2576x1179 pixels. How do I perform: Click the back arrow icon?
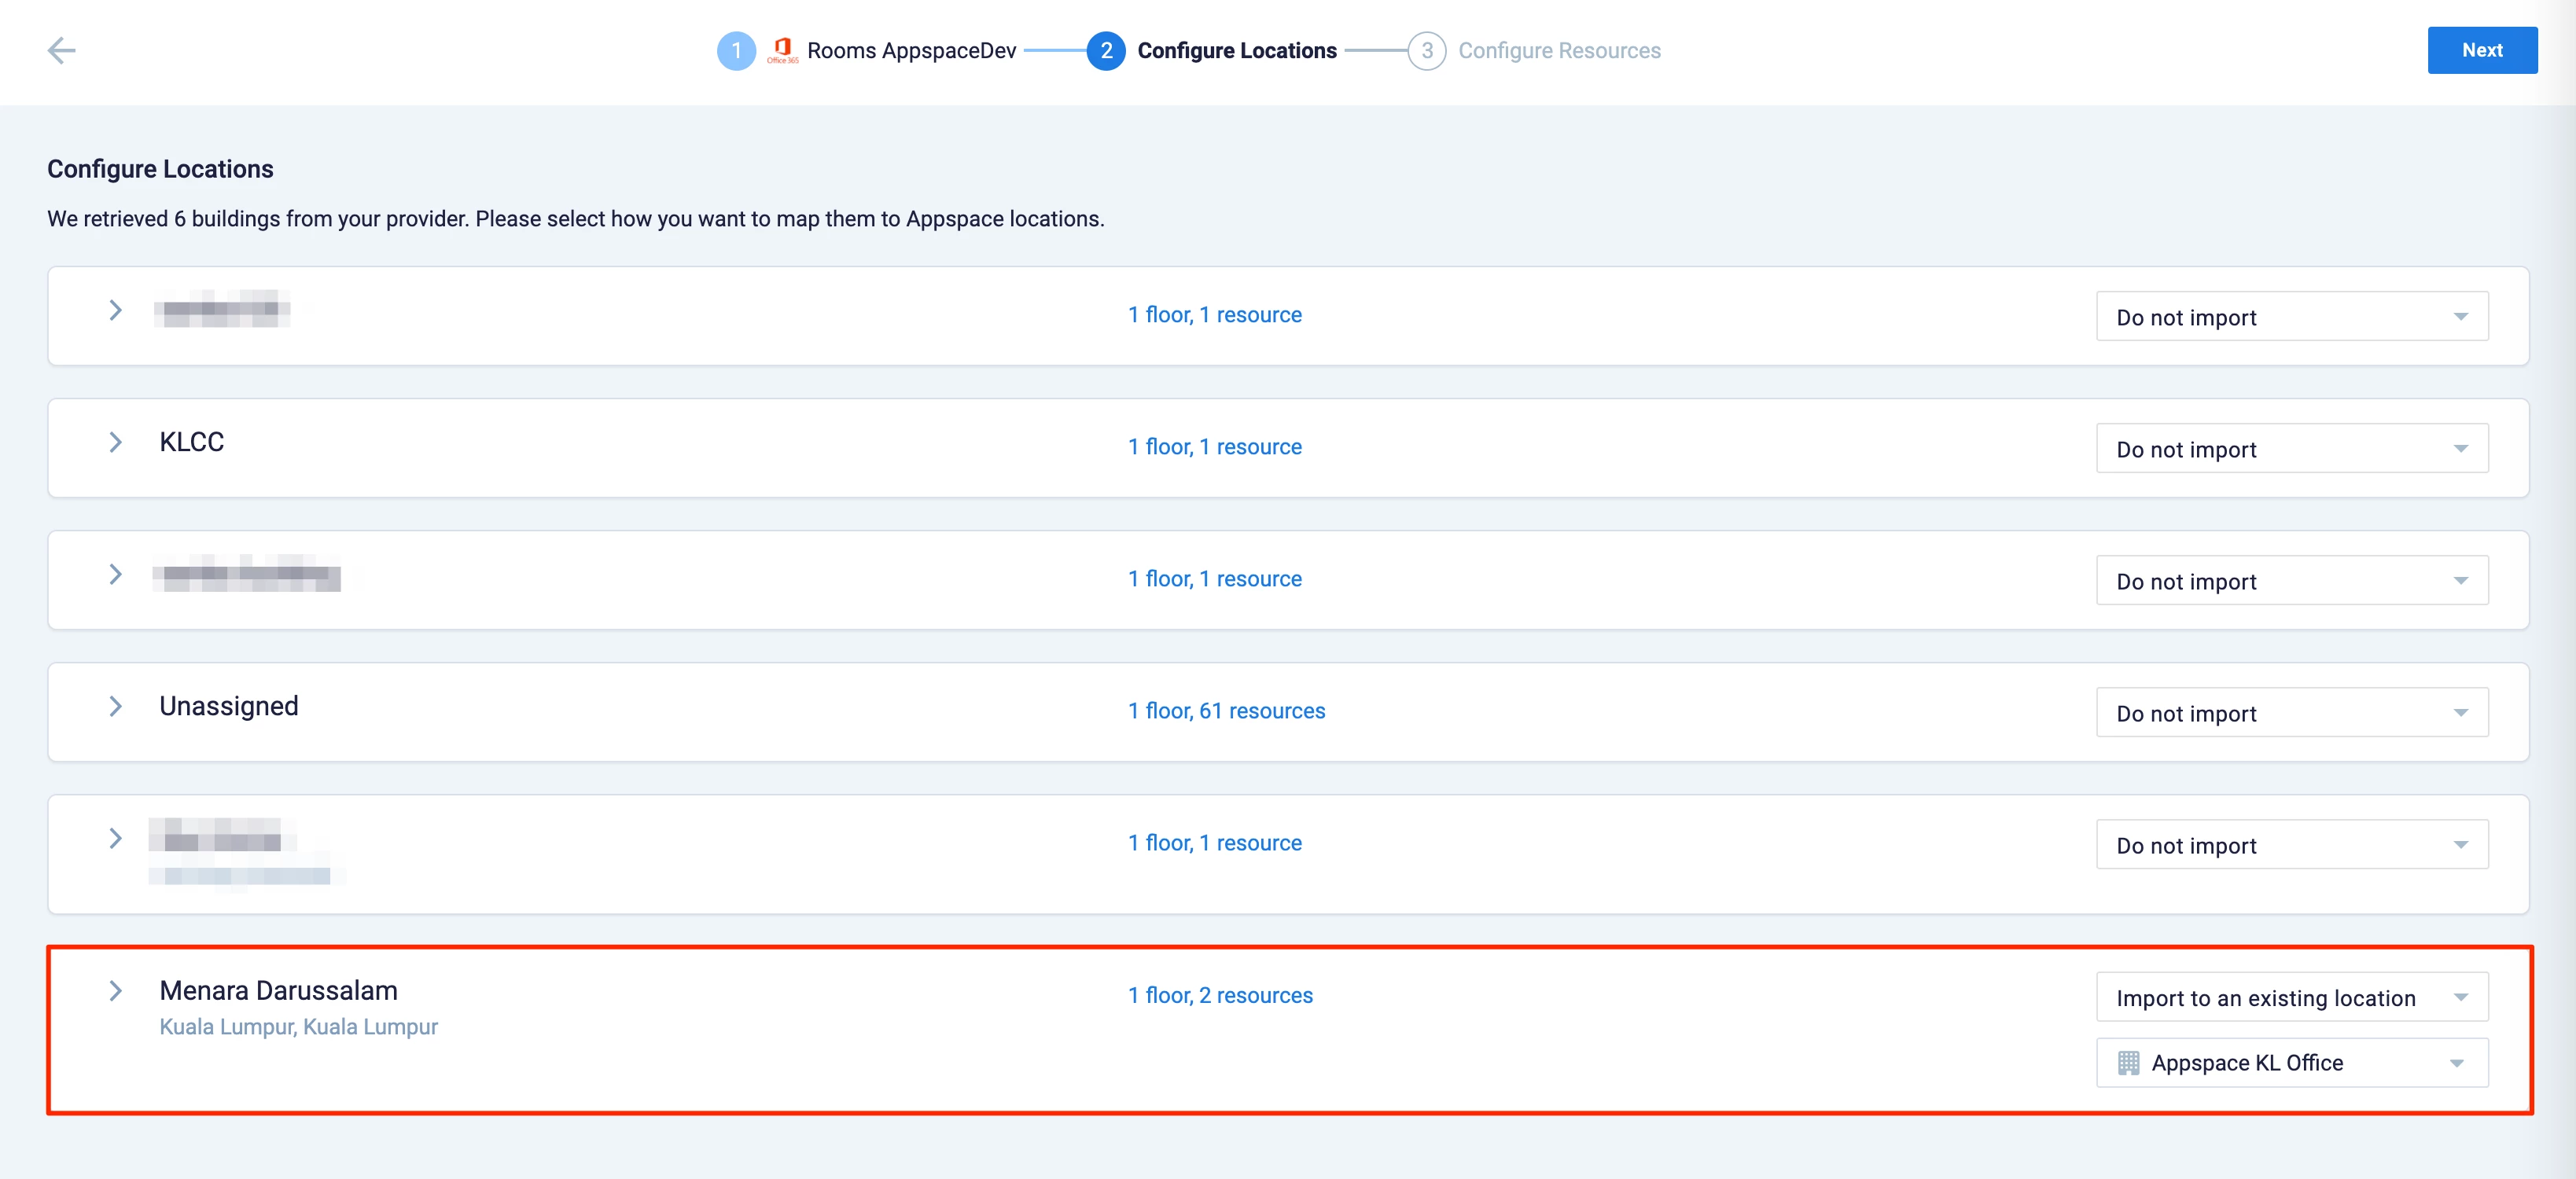pyautogui.click(x=62, y=50)
